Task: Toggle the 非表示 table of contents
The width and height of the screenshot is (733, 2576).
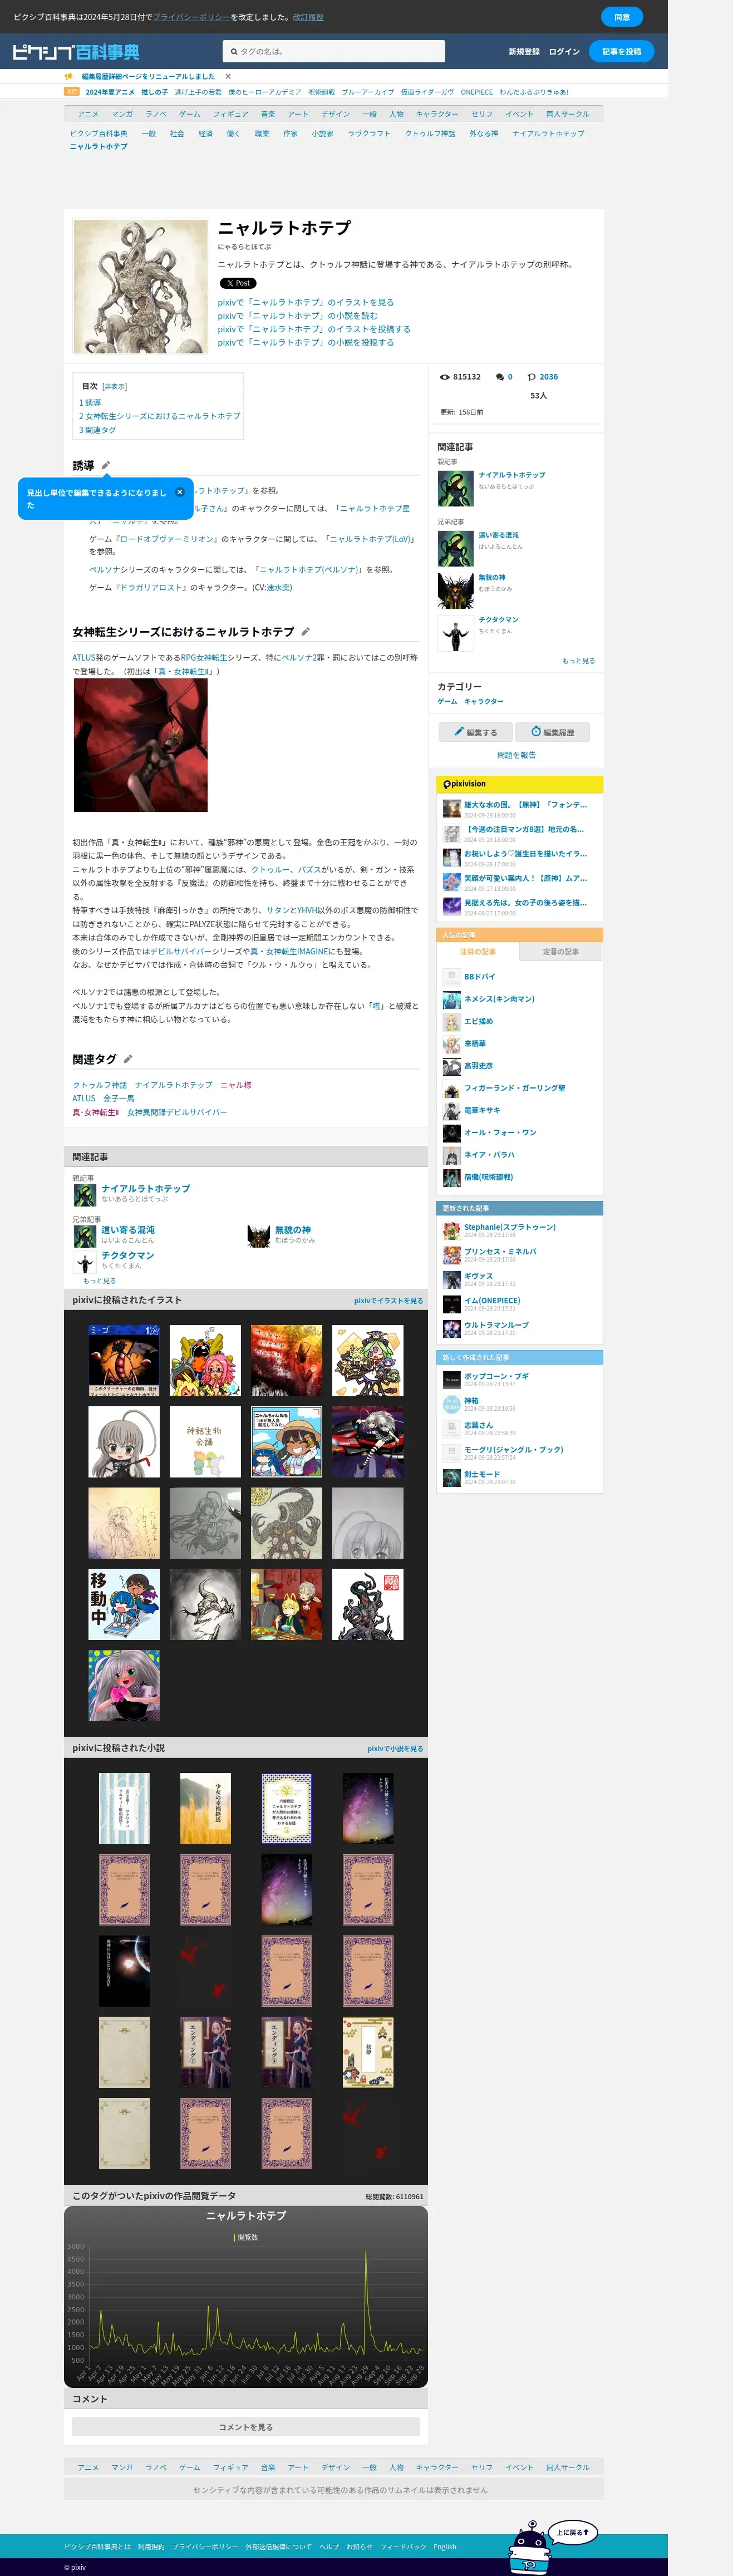Action: tap(114, 386)
